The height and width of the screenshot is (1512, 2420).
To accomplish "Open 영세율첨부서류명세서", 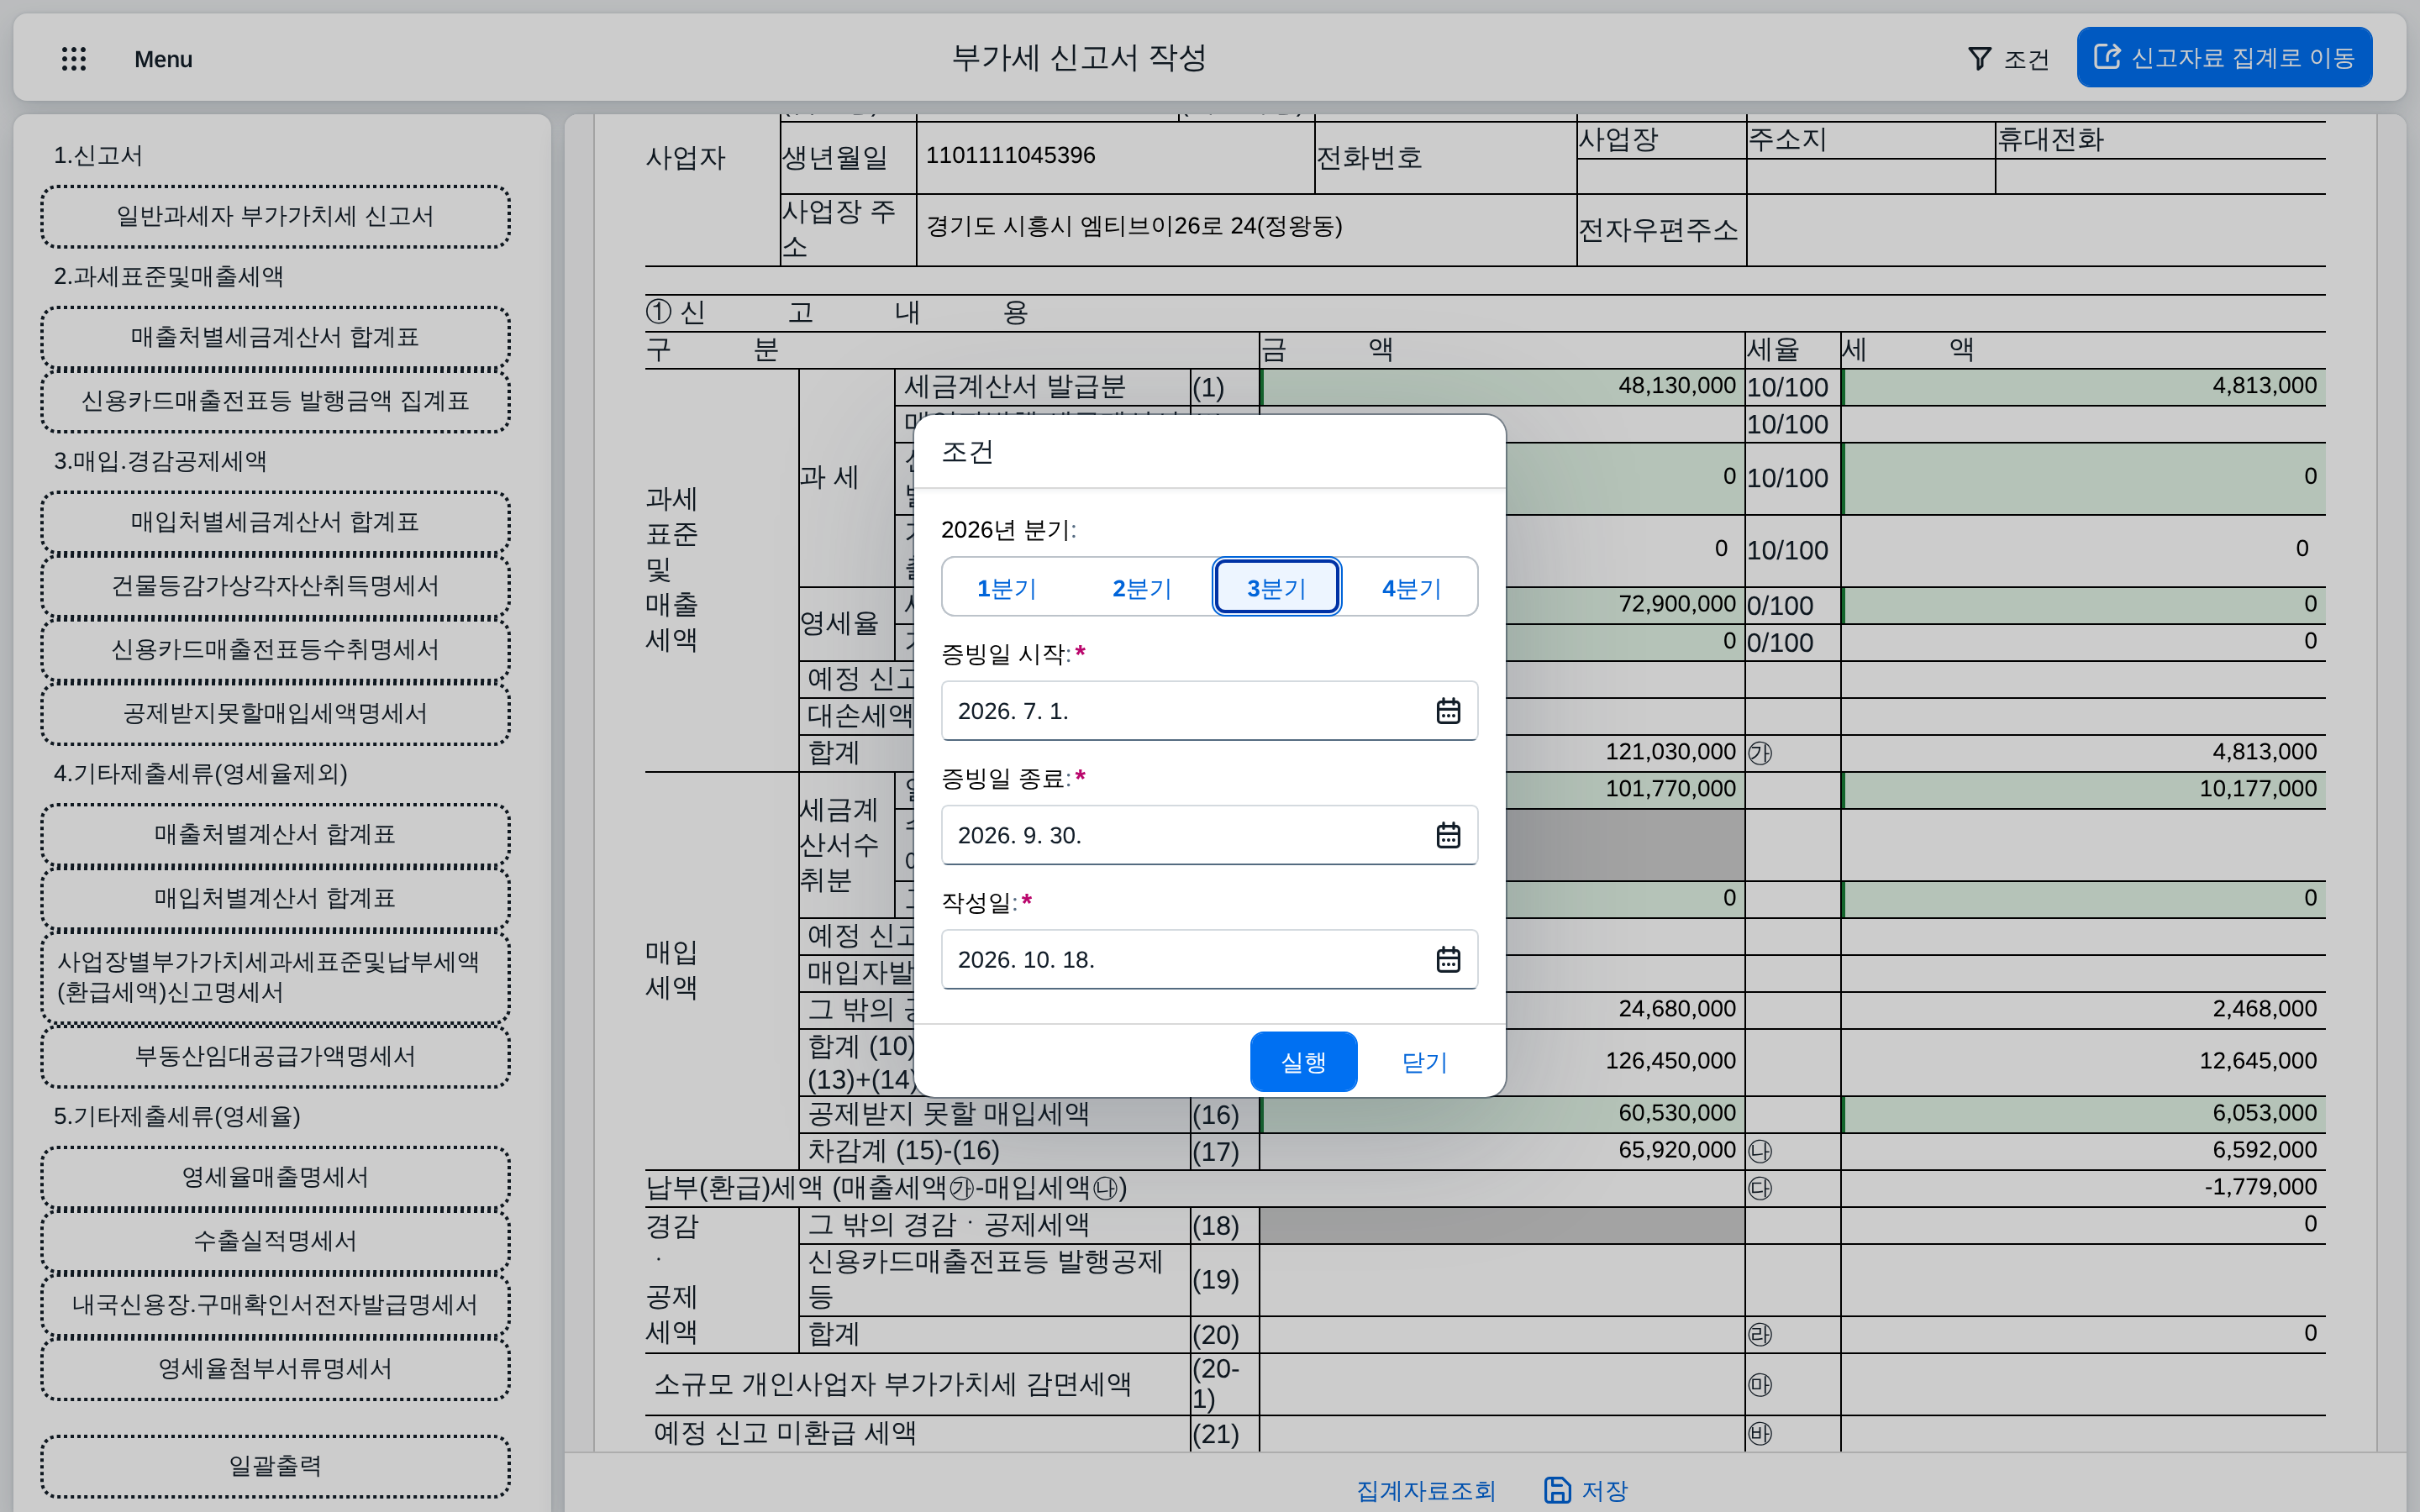I will click(275, 1369).
